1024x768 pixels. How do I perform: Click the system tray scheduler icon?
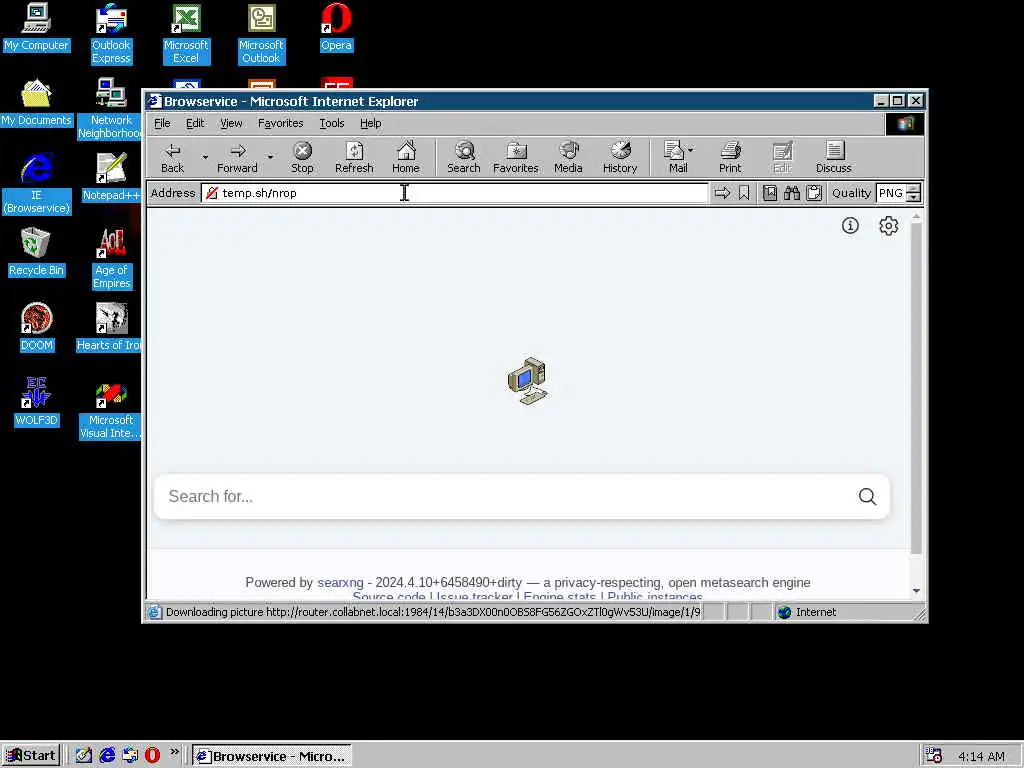[x=933, y=756]
